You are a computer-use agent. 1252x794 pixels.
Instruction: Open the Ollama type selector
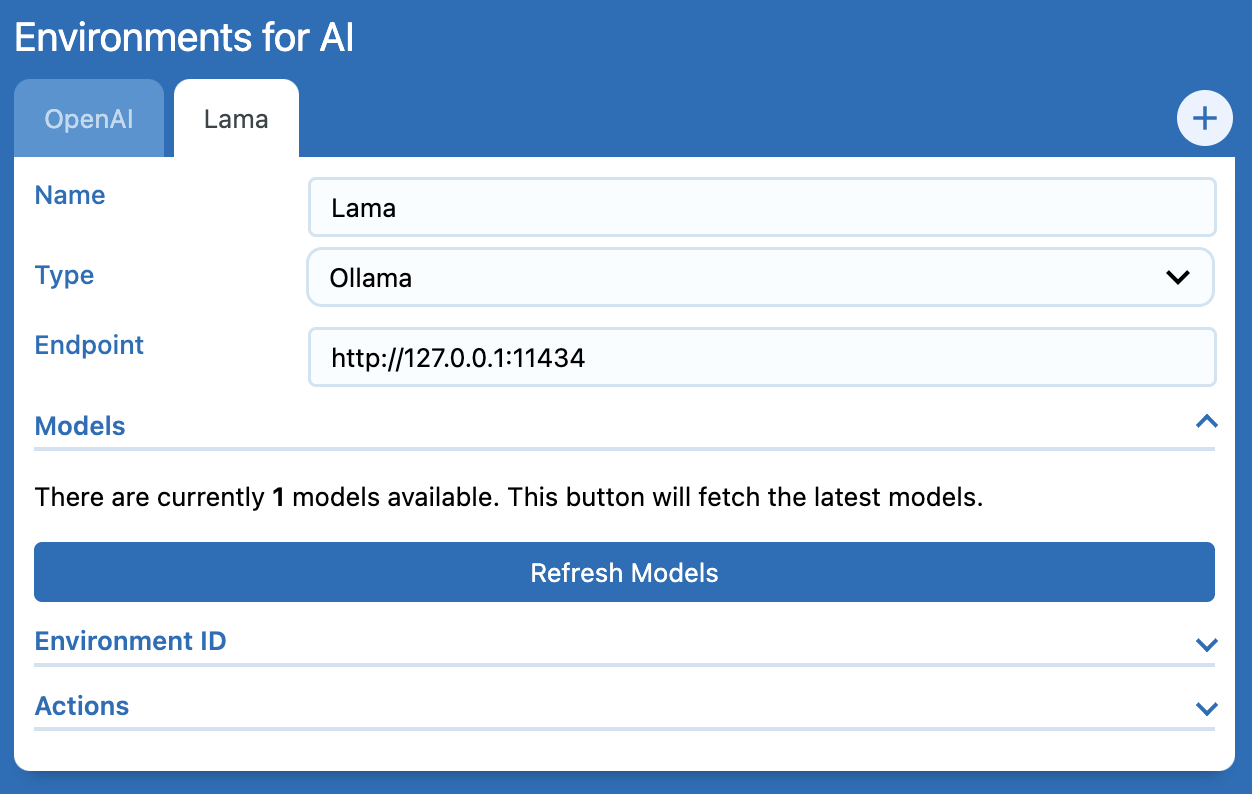point(760,277)
